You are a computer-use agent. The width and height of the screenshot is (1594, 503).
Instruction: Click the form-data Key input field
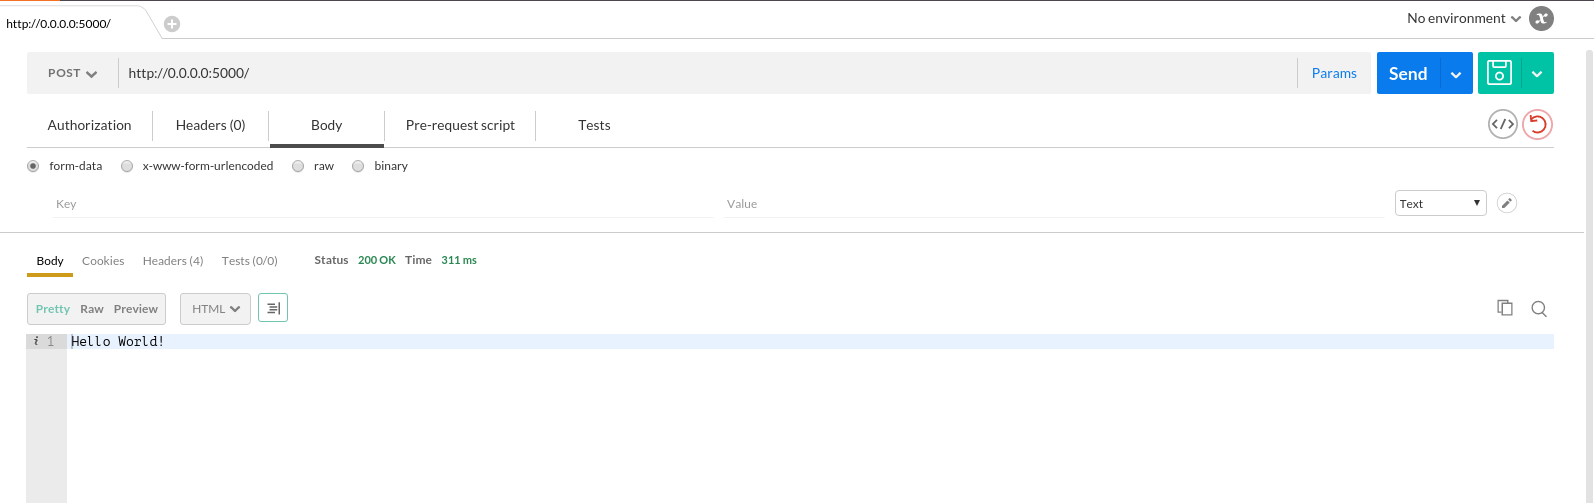tap(380, 204)
